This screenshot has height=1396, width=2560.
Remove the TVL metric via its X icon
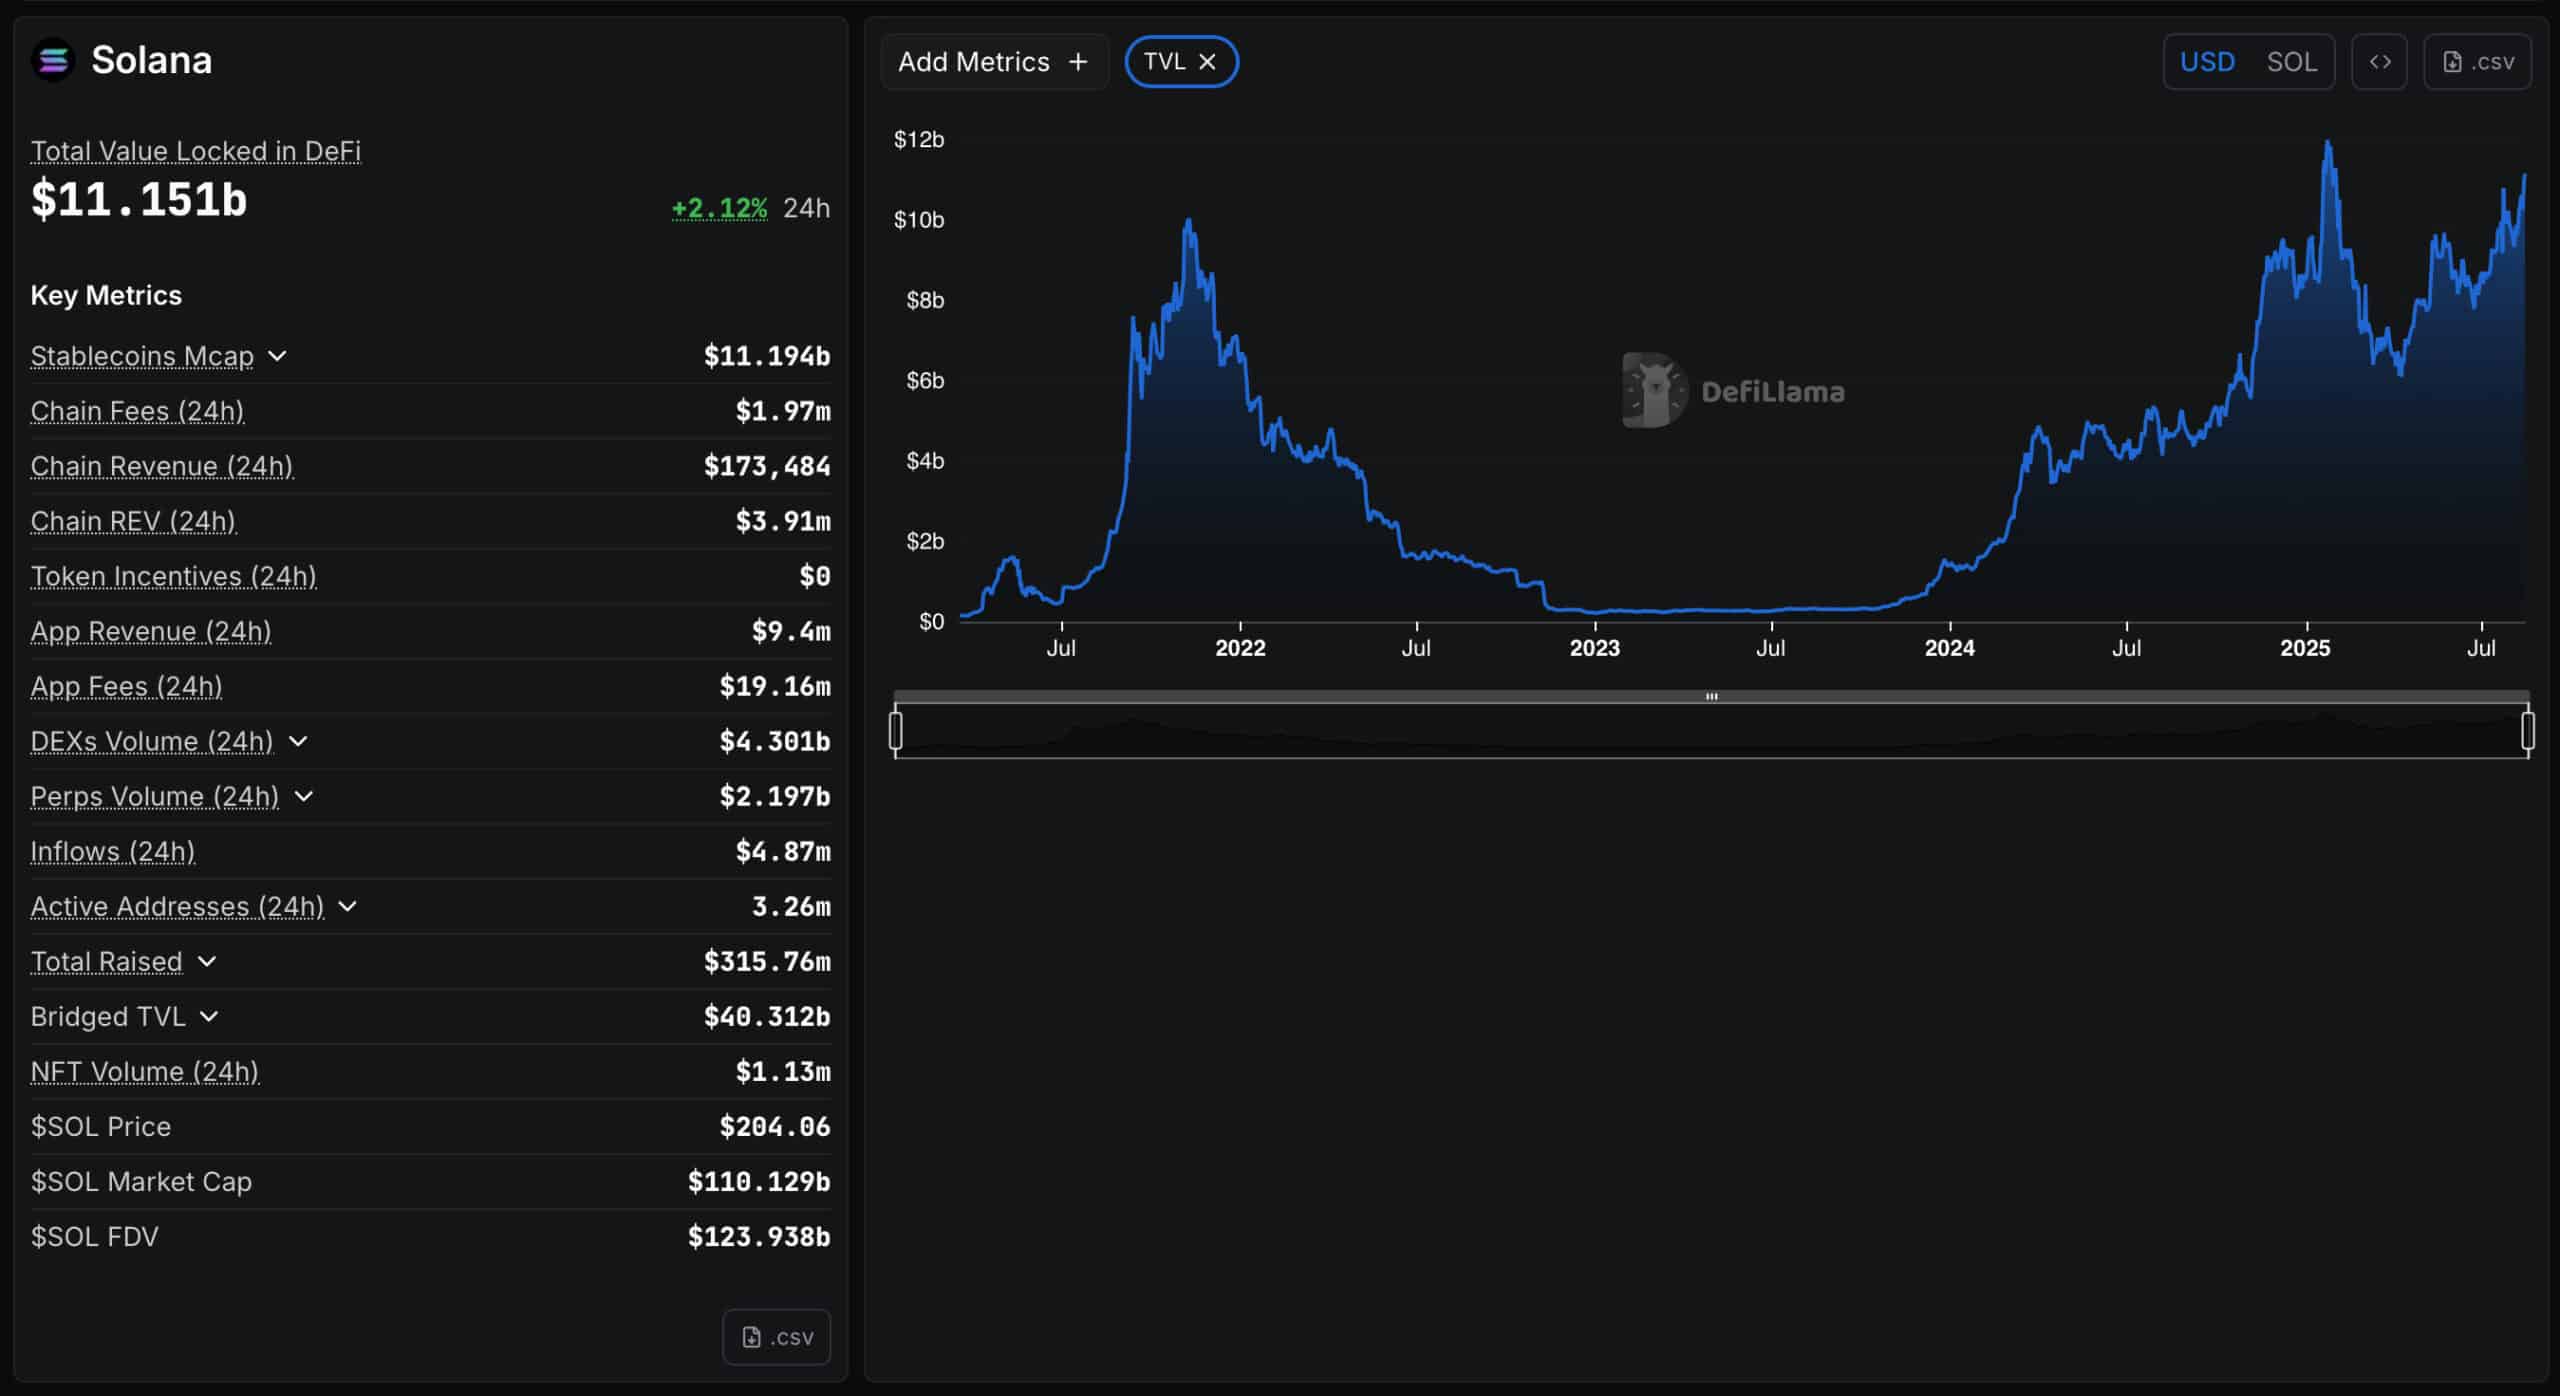click(x=1208, y=61)
